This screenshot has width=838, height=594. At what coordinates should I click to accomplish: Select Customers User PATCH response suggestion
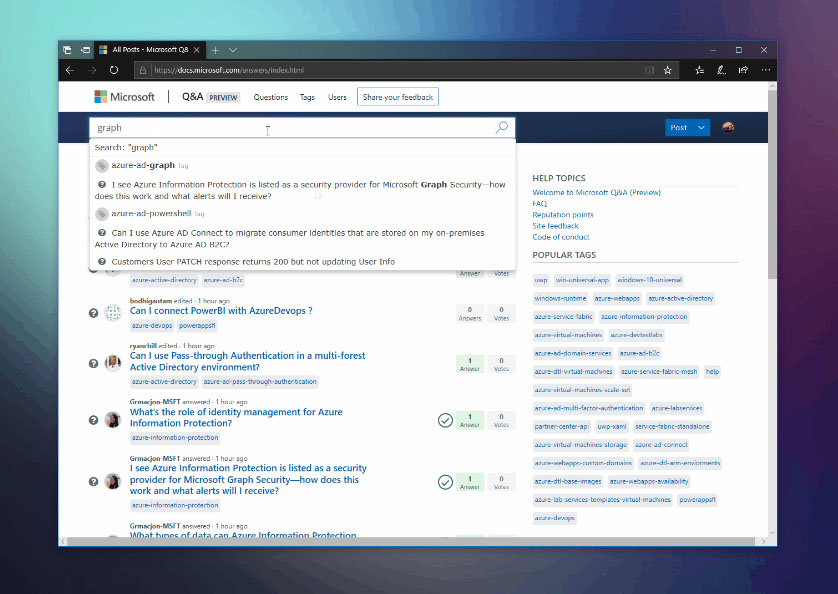(x=302, y=262)
